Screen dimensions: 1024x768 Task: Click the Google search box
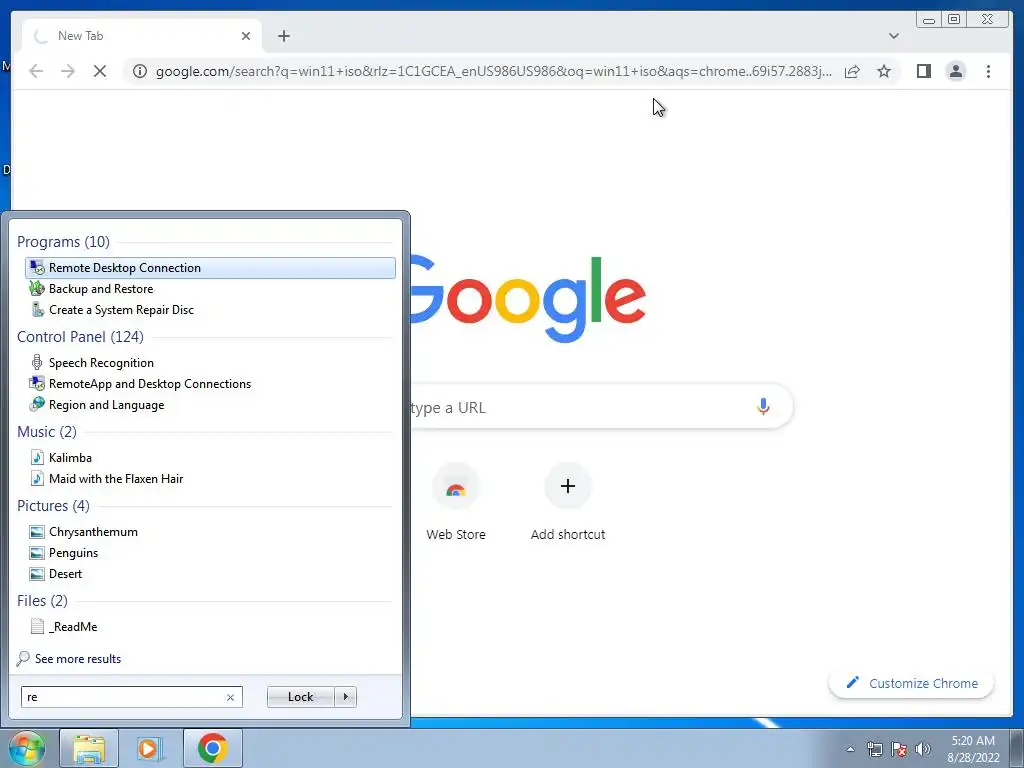click(x=601, y=407)
